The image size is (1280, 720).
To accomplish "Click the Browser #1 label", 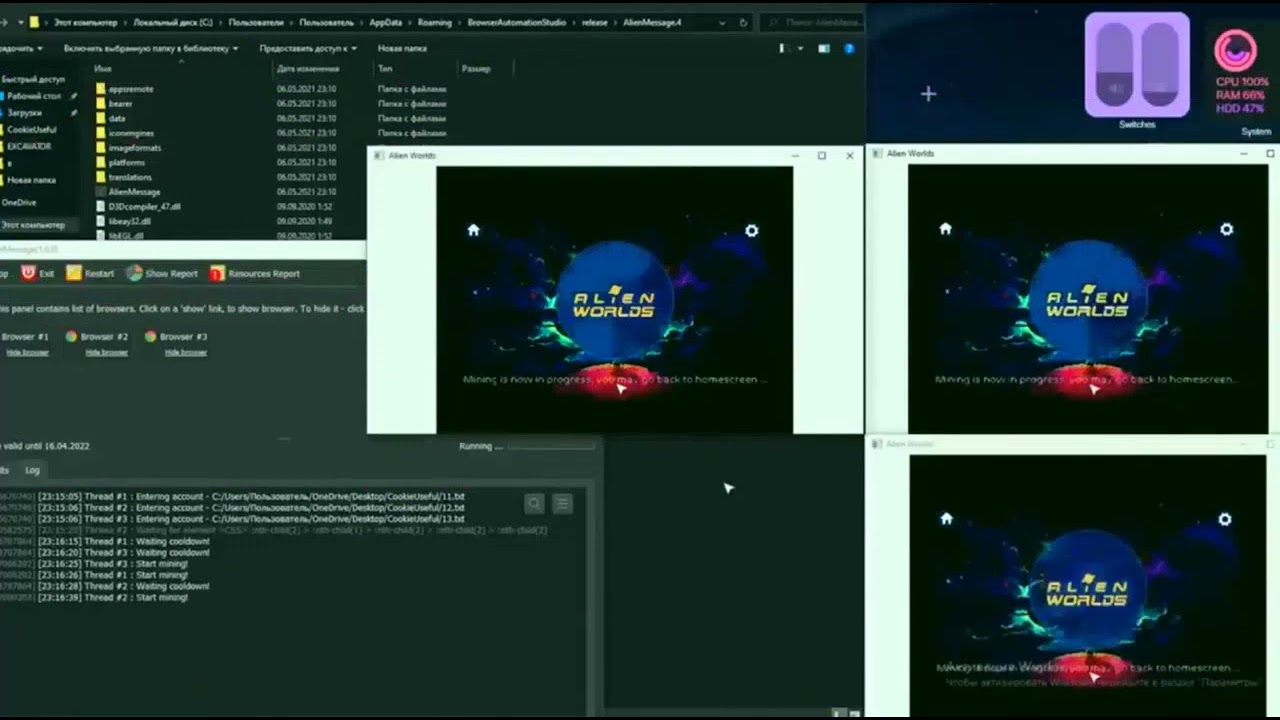I will 25,337.
